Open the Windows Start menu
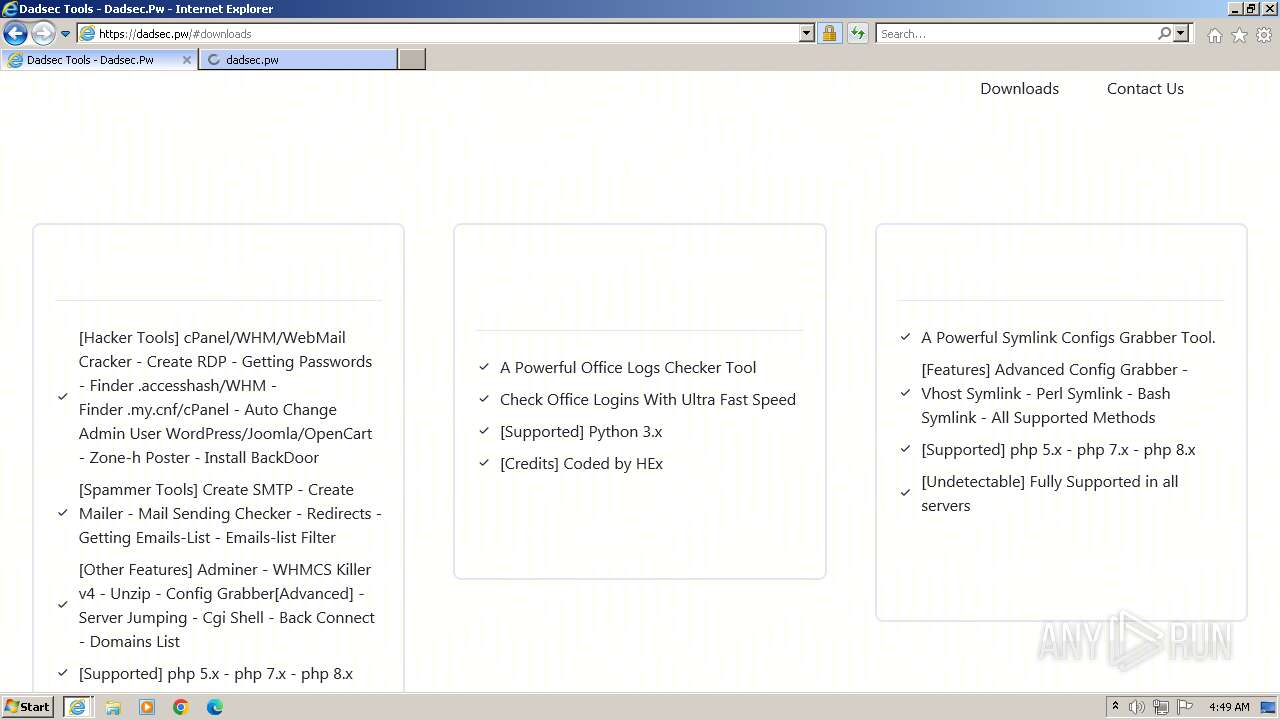 click(28, 707)
